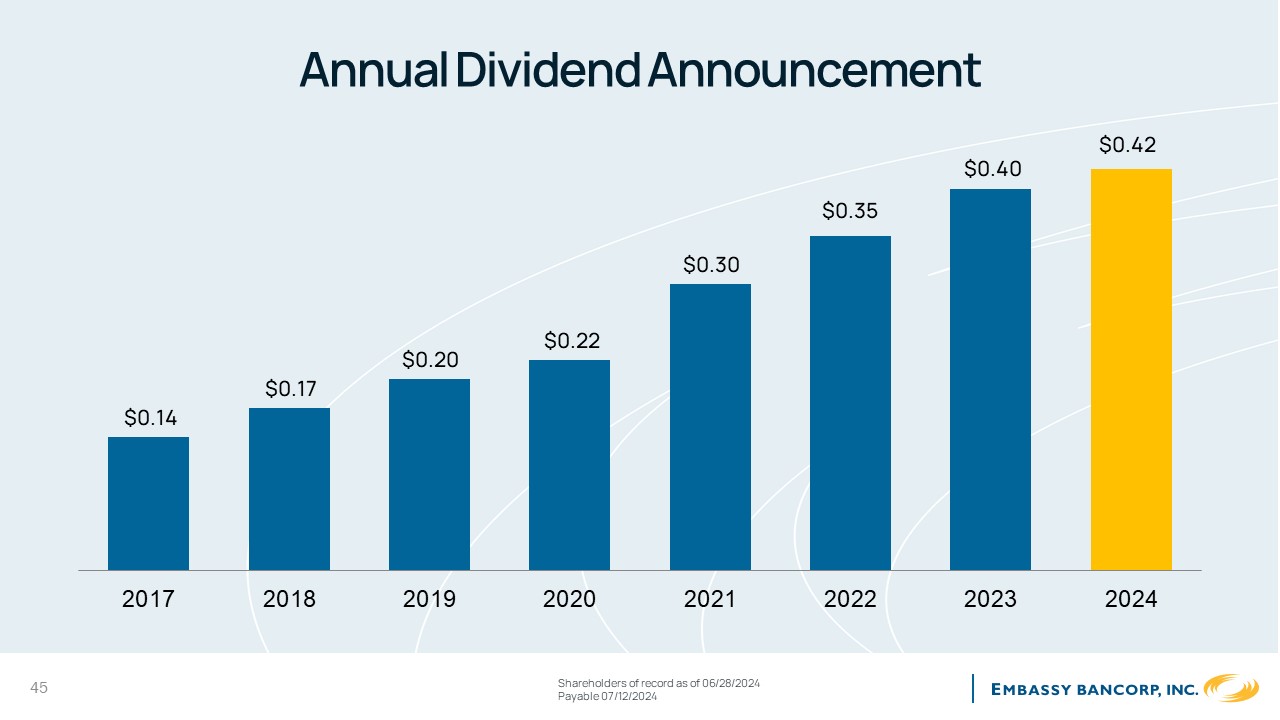
Task: Click the Embassy Bancorp swirl logo icon
Action: click(x=1231, y=688)
